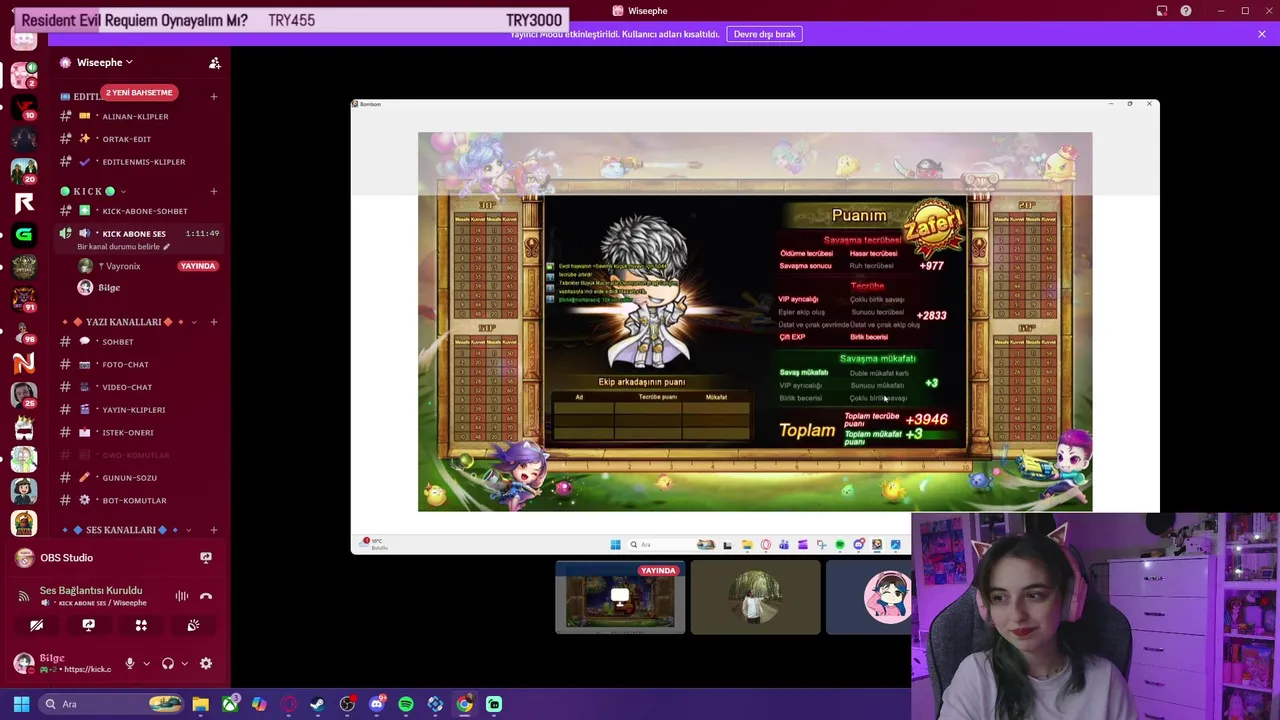
Task: Open the editlenmis-klipler channel
Action: pos(139,161)
